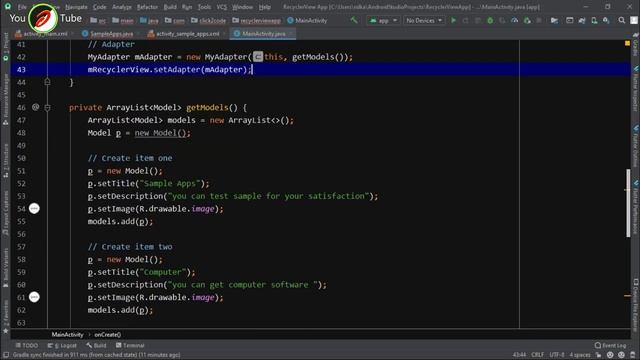Click the Favorites star icon in left sidebar
The image size is (640, 360).
click(5, 331)
